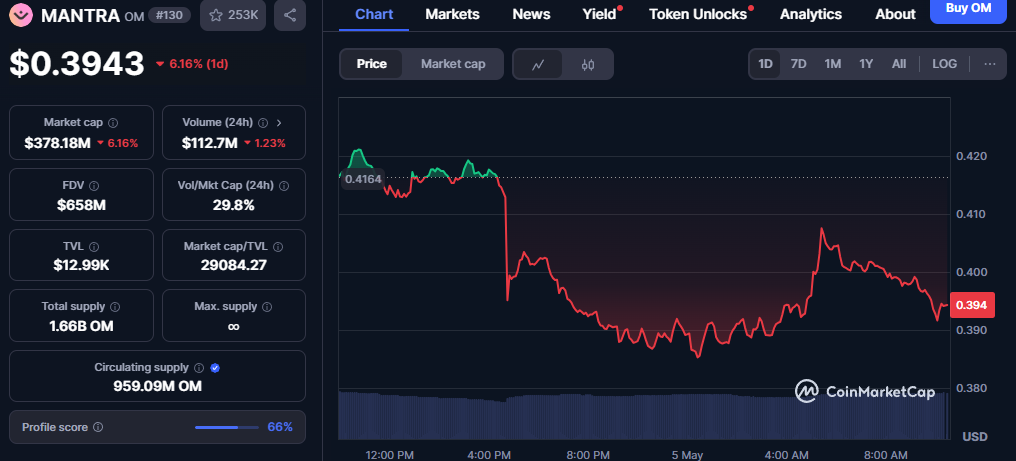Click the 29.8% Vol/Mkt Cap value
The height and width of the screenshot is (461, 1016).
233,206
